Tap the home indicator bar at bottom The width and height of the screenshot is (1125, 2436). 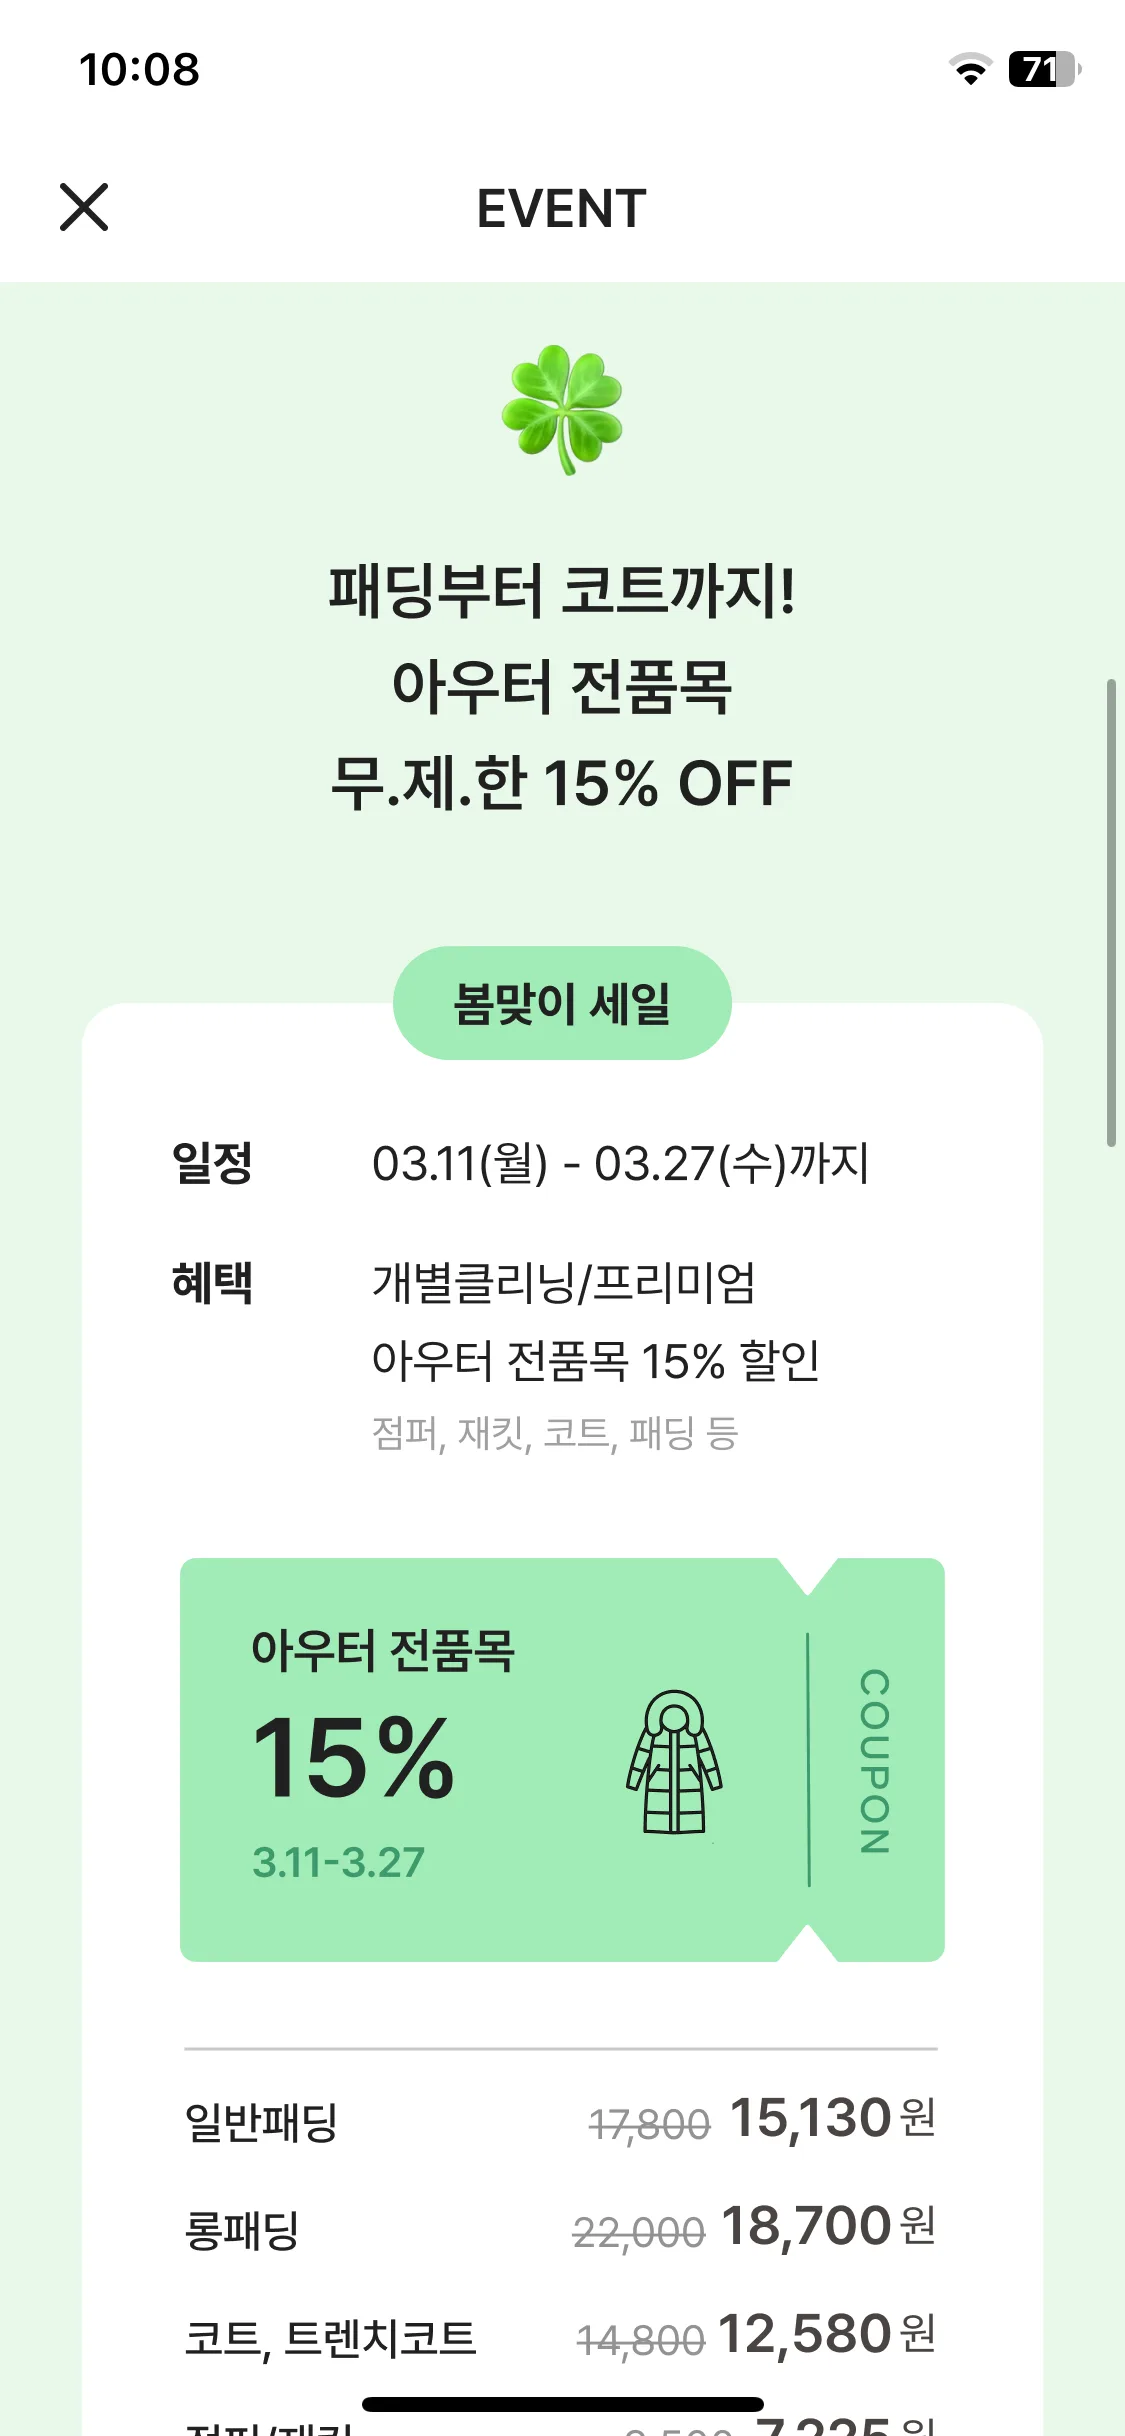pyautogui.click(x=562, y=2404)
